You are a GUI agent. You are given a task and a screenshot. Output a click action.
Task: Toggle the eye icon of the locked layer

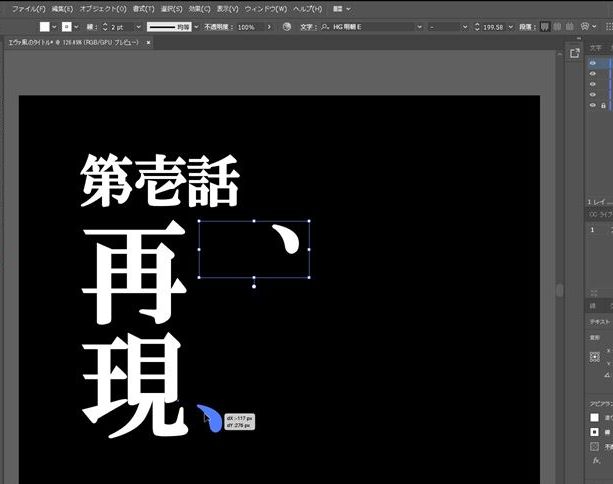pyautogui.click(x=592, y=104)
